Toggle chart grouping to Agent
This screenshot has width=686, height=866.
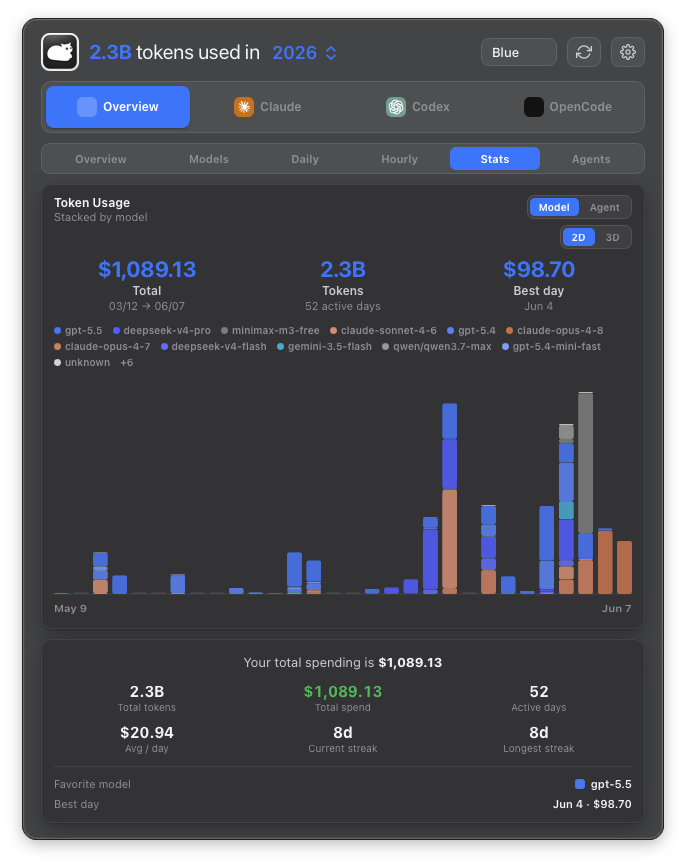(604, 207)
